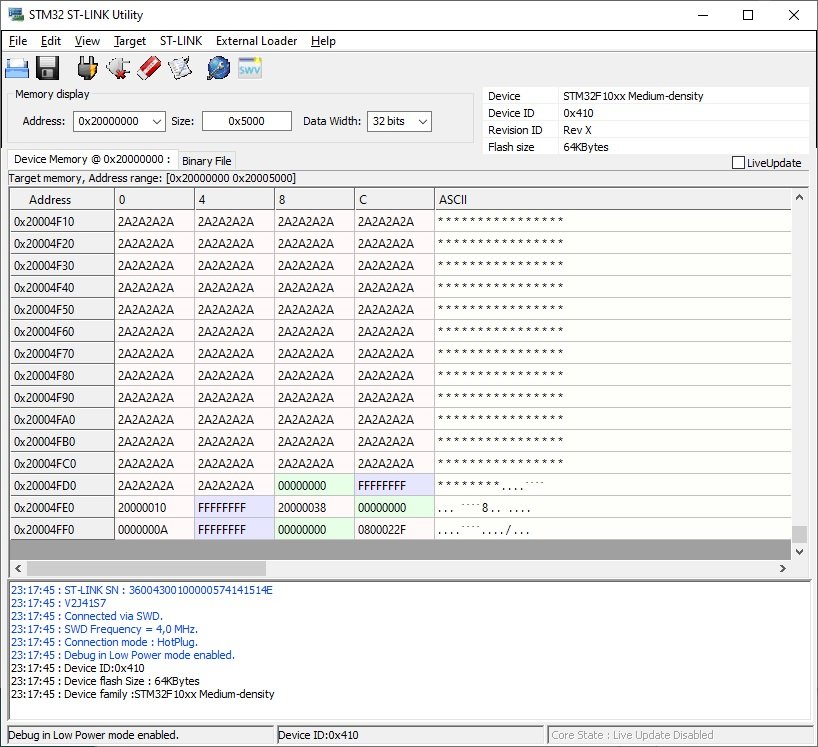Click the vertical scrollbar thumb of the memory table
Image resolution: width=818 pixels, height=747 pixels.
point(799,534)
